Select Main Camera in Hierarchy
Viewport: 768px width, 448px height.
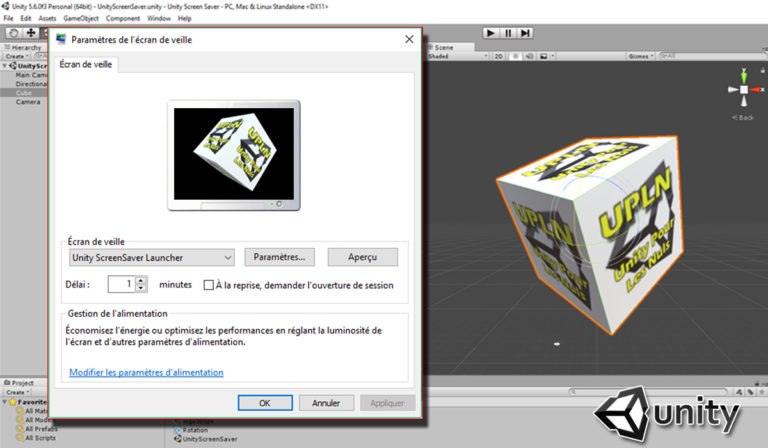(31, 75)
